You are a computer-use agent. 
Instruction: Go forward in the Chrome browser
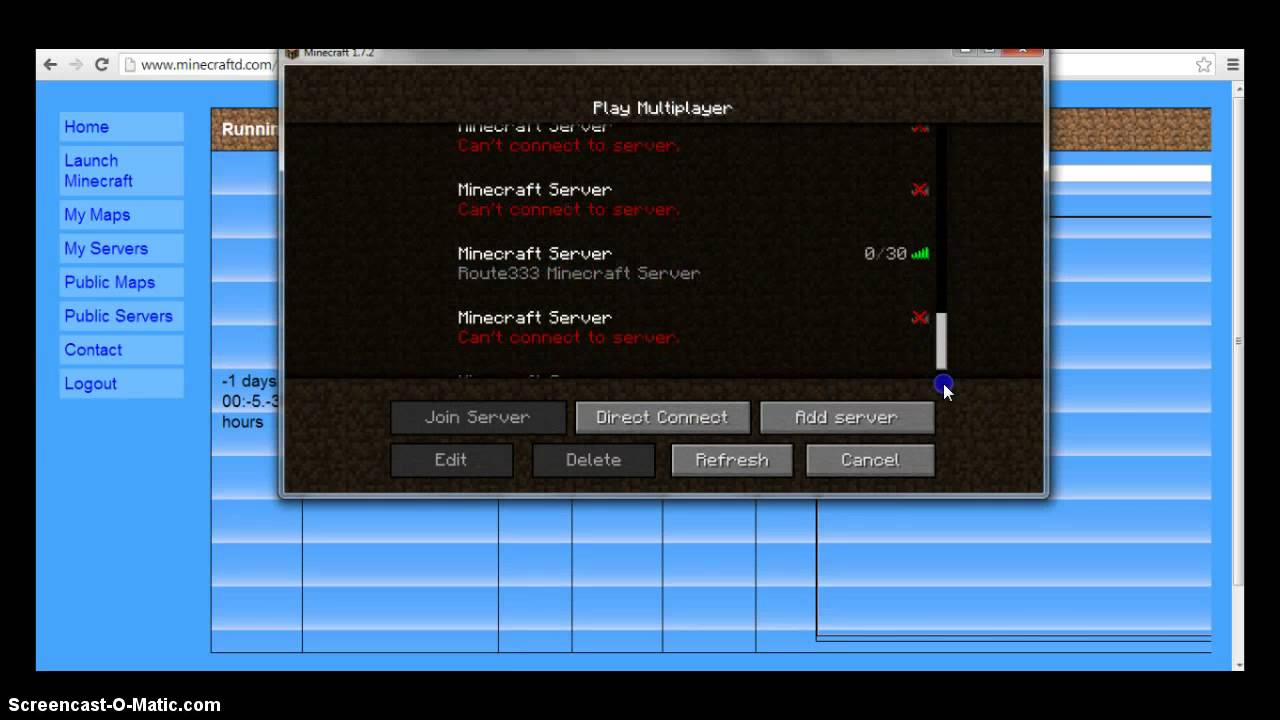pos(76,64)
